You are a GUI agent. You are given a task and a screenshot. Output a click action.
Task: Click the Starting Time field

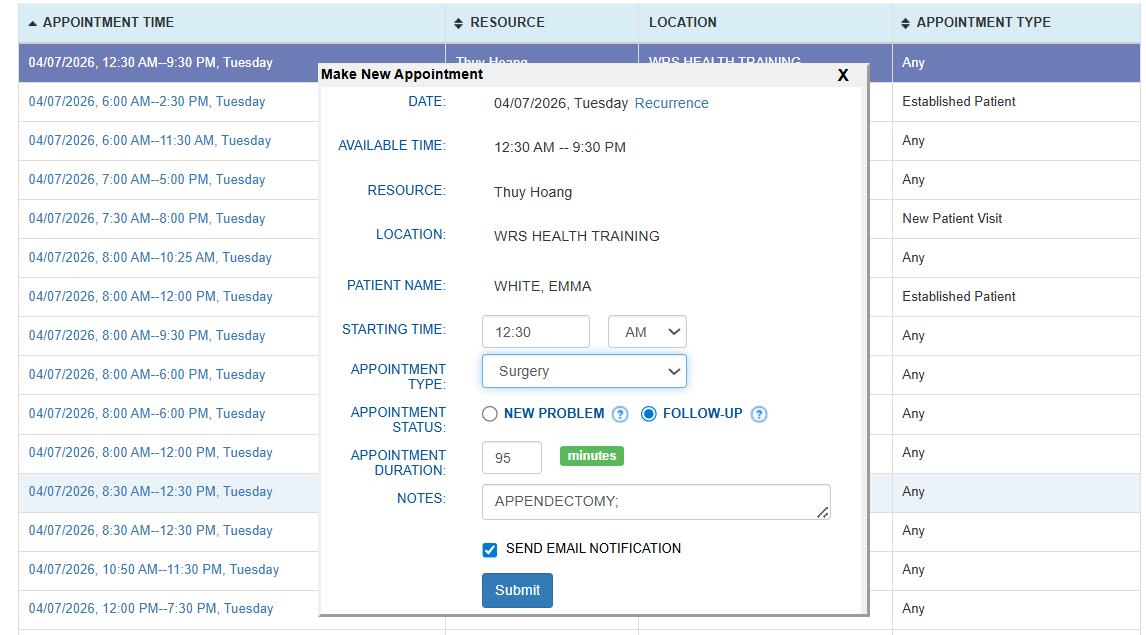tap(536, 332)
